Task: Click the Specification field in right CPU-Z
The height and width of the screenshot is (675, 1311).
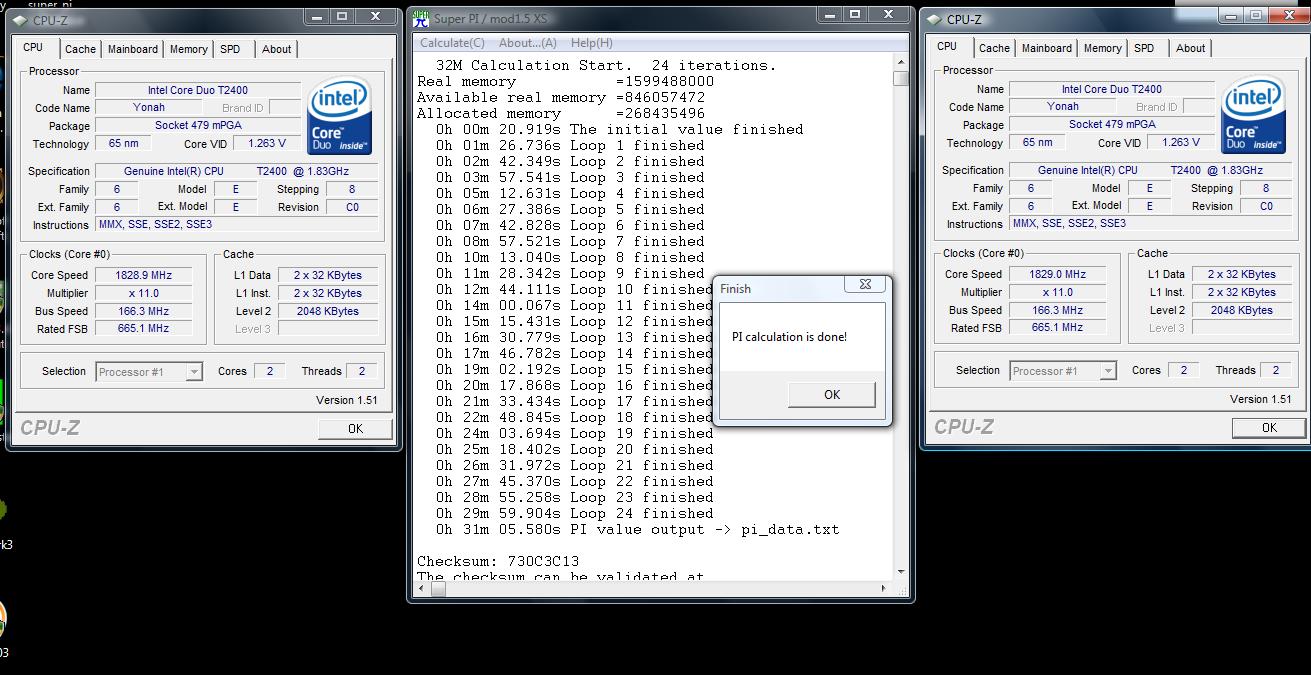Action: 1150,170
